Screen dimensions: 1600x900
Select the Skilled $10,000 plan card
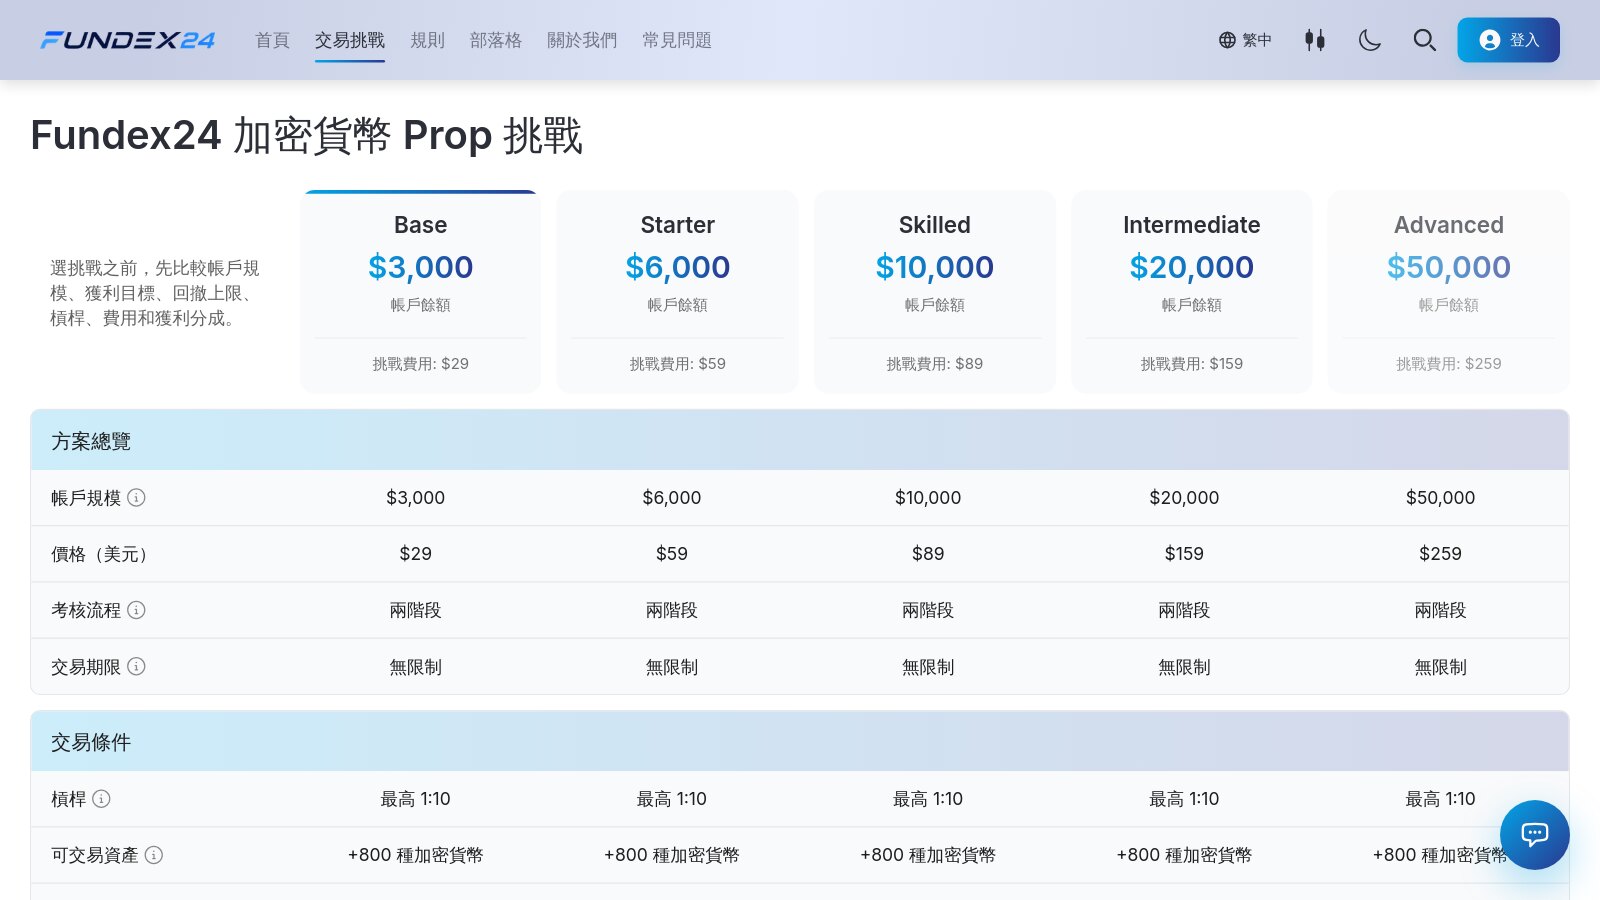tap(934, 291)
